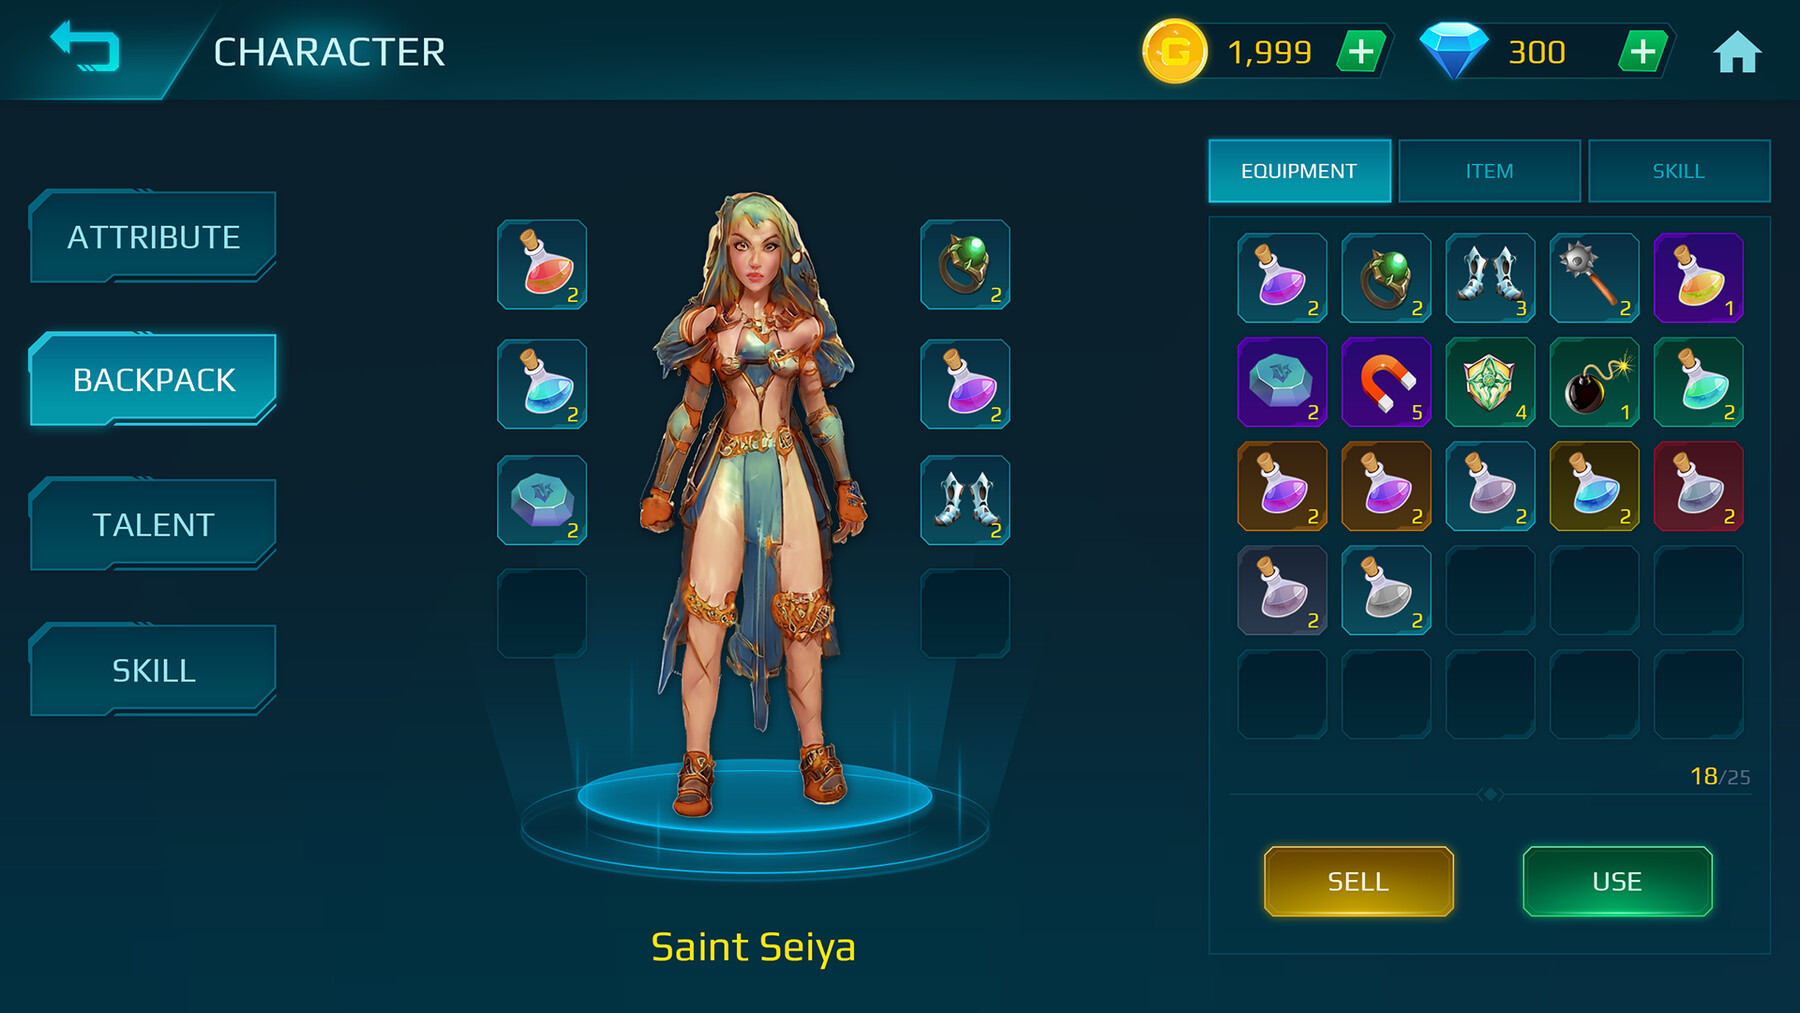Viewport: 1800px width, 1013px height.
Task: Open the TALENT menu
Action: 153,525
